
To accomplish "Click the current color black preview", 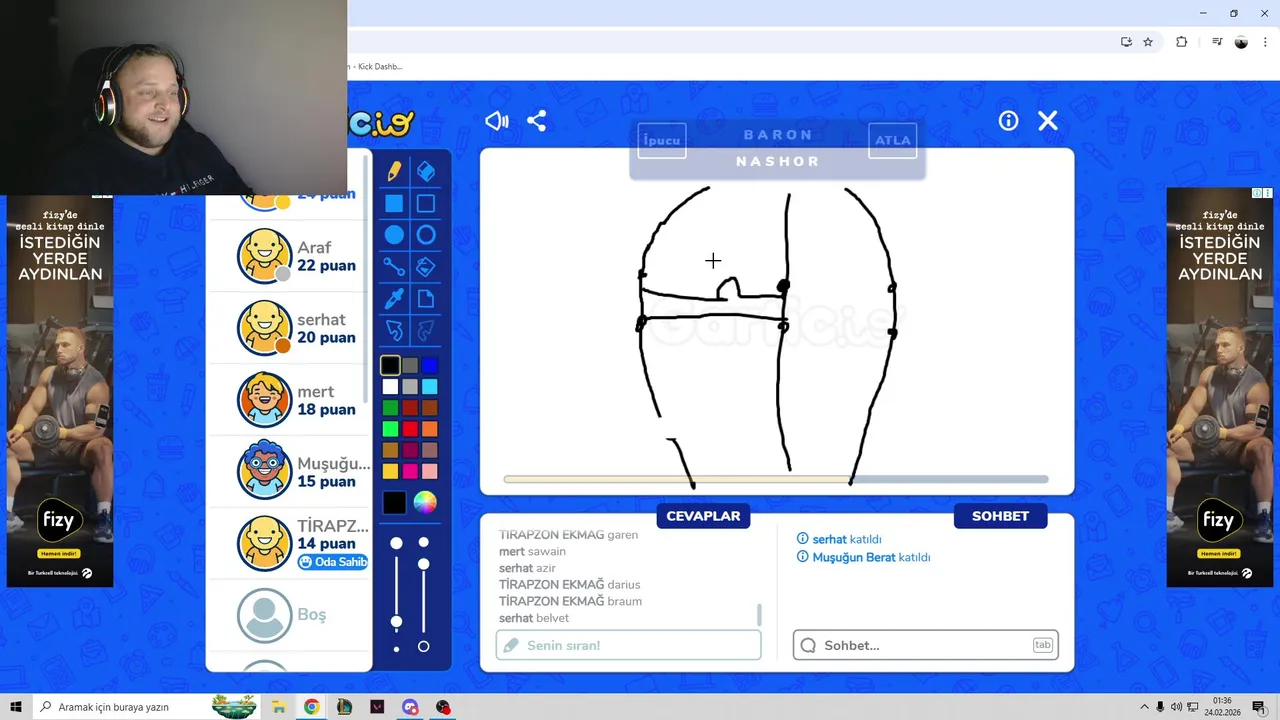I will pyautogui.click(x=394, y=503).
